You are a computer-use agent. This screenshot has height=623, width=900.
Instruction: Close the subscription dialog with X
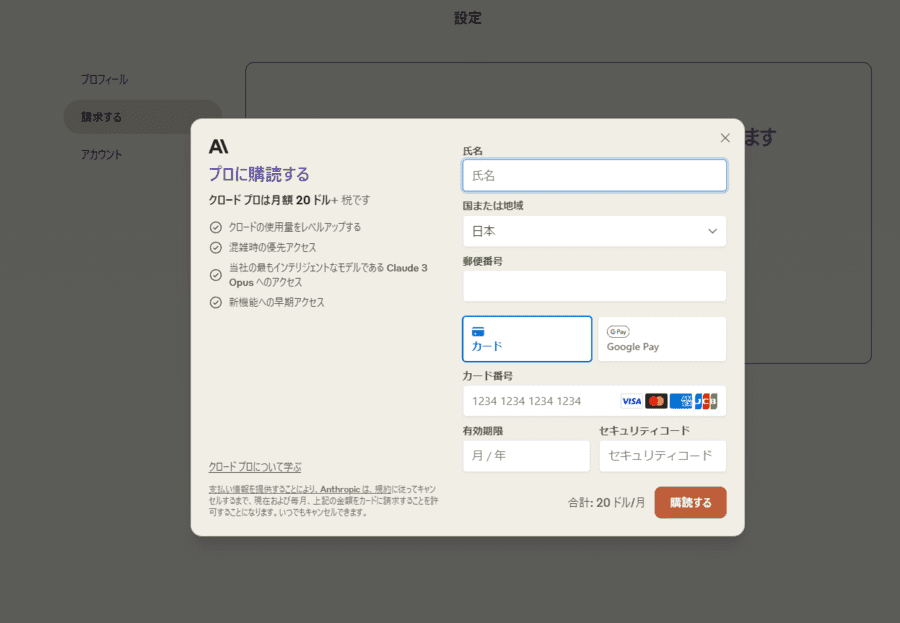click(x=725, y=138)
